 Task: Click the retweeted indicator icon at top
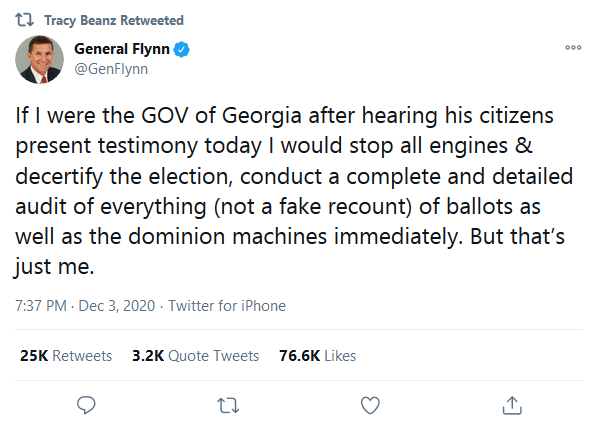click(25, 19)
